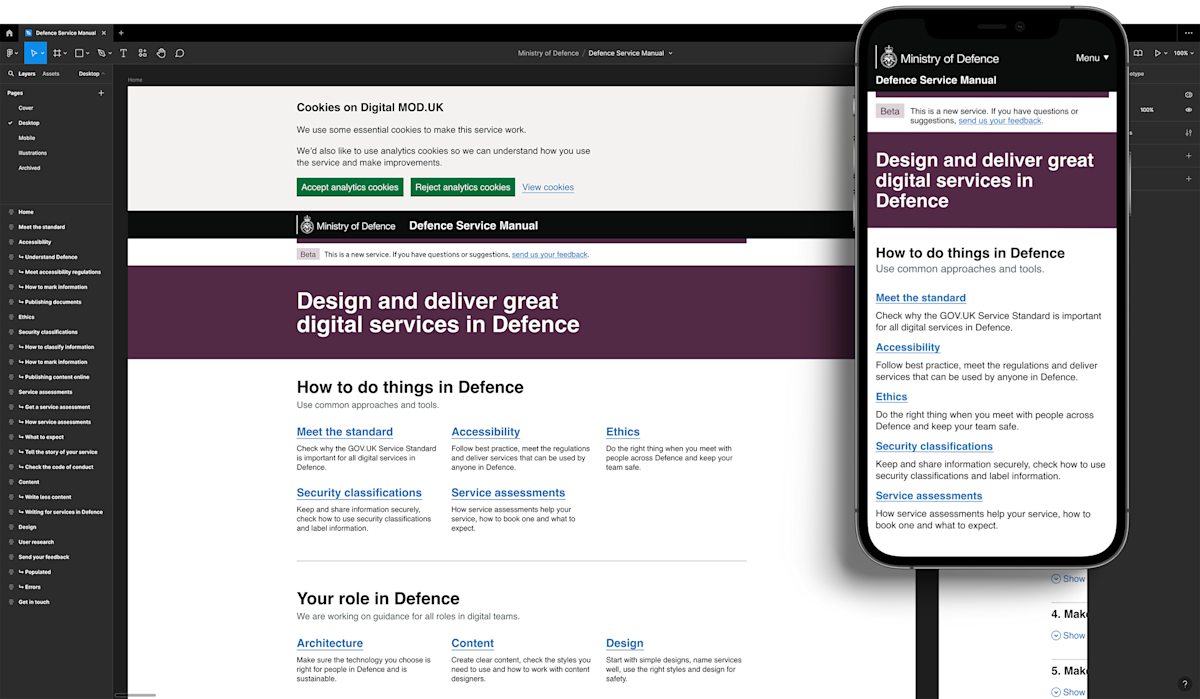
Task: Open the Help question mark button
Action: (1185, 684)
